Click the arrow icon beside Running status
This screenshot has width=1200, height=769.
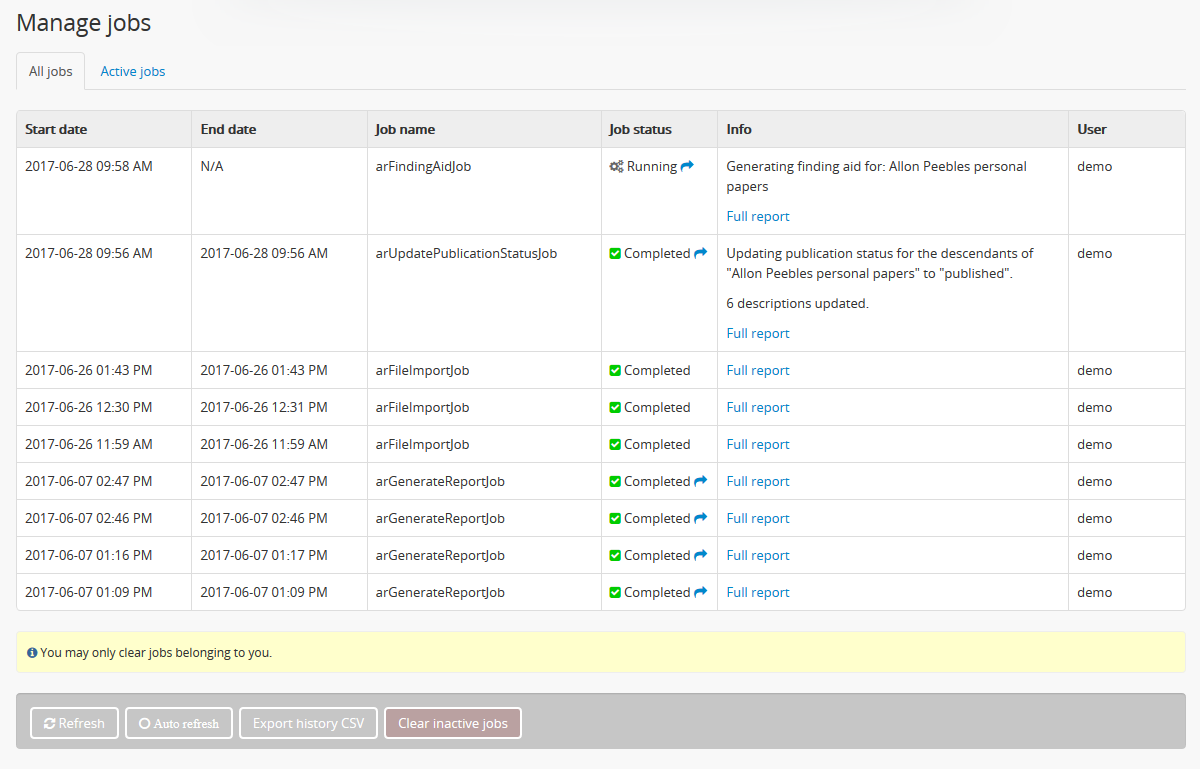[x=687, y=167]
